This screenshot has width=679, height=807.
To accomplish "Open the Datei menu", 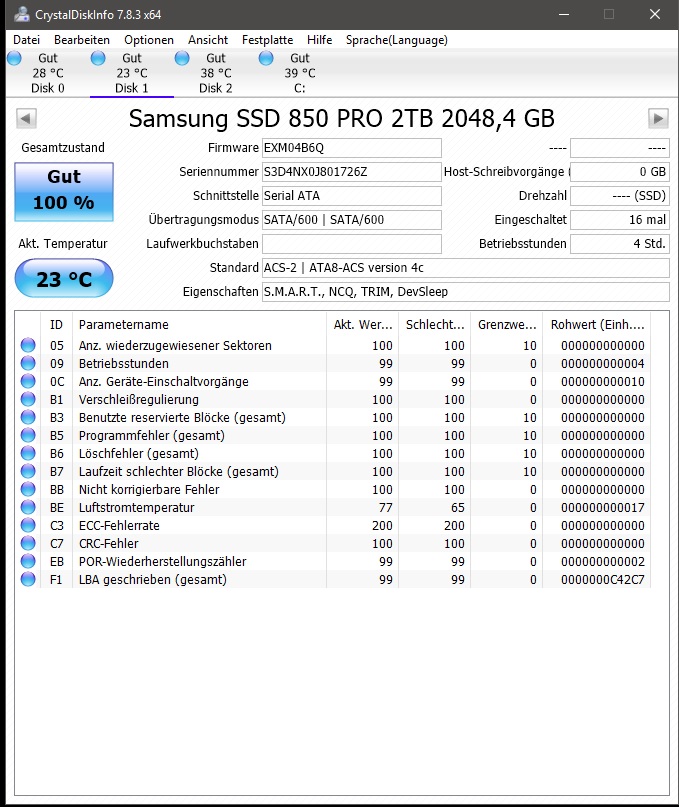I will click(x=26, y=40).
